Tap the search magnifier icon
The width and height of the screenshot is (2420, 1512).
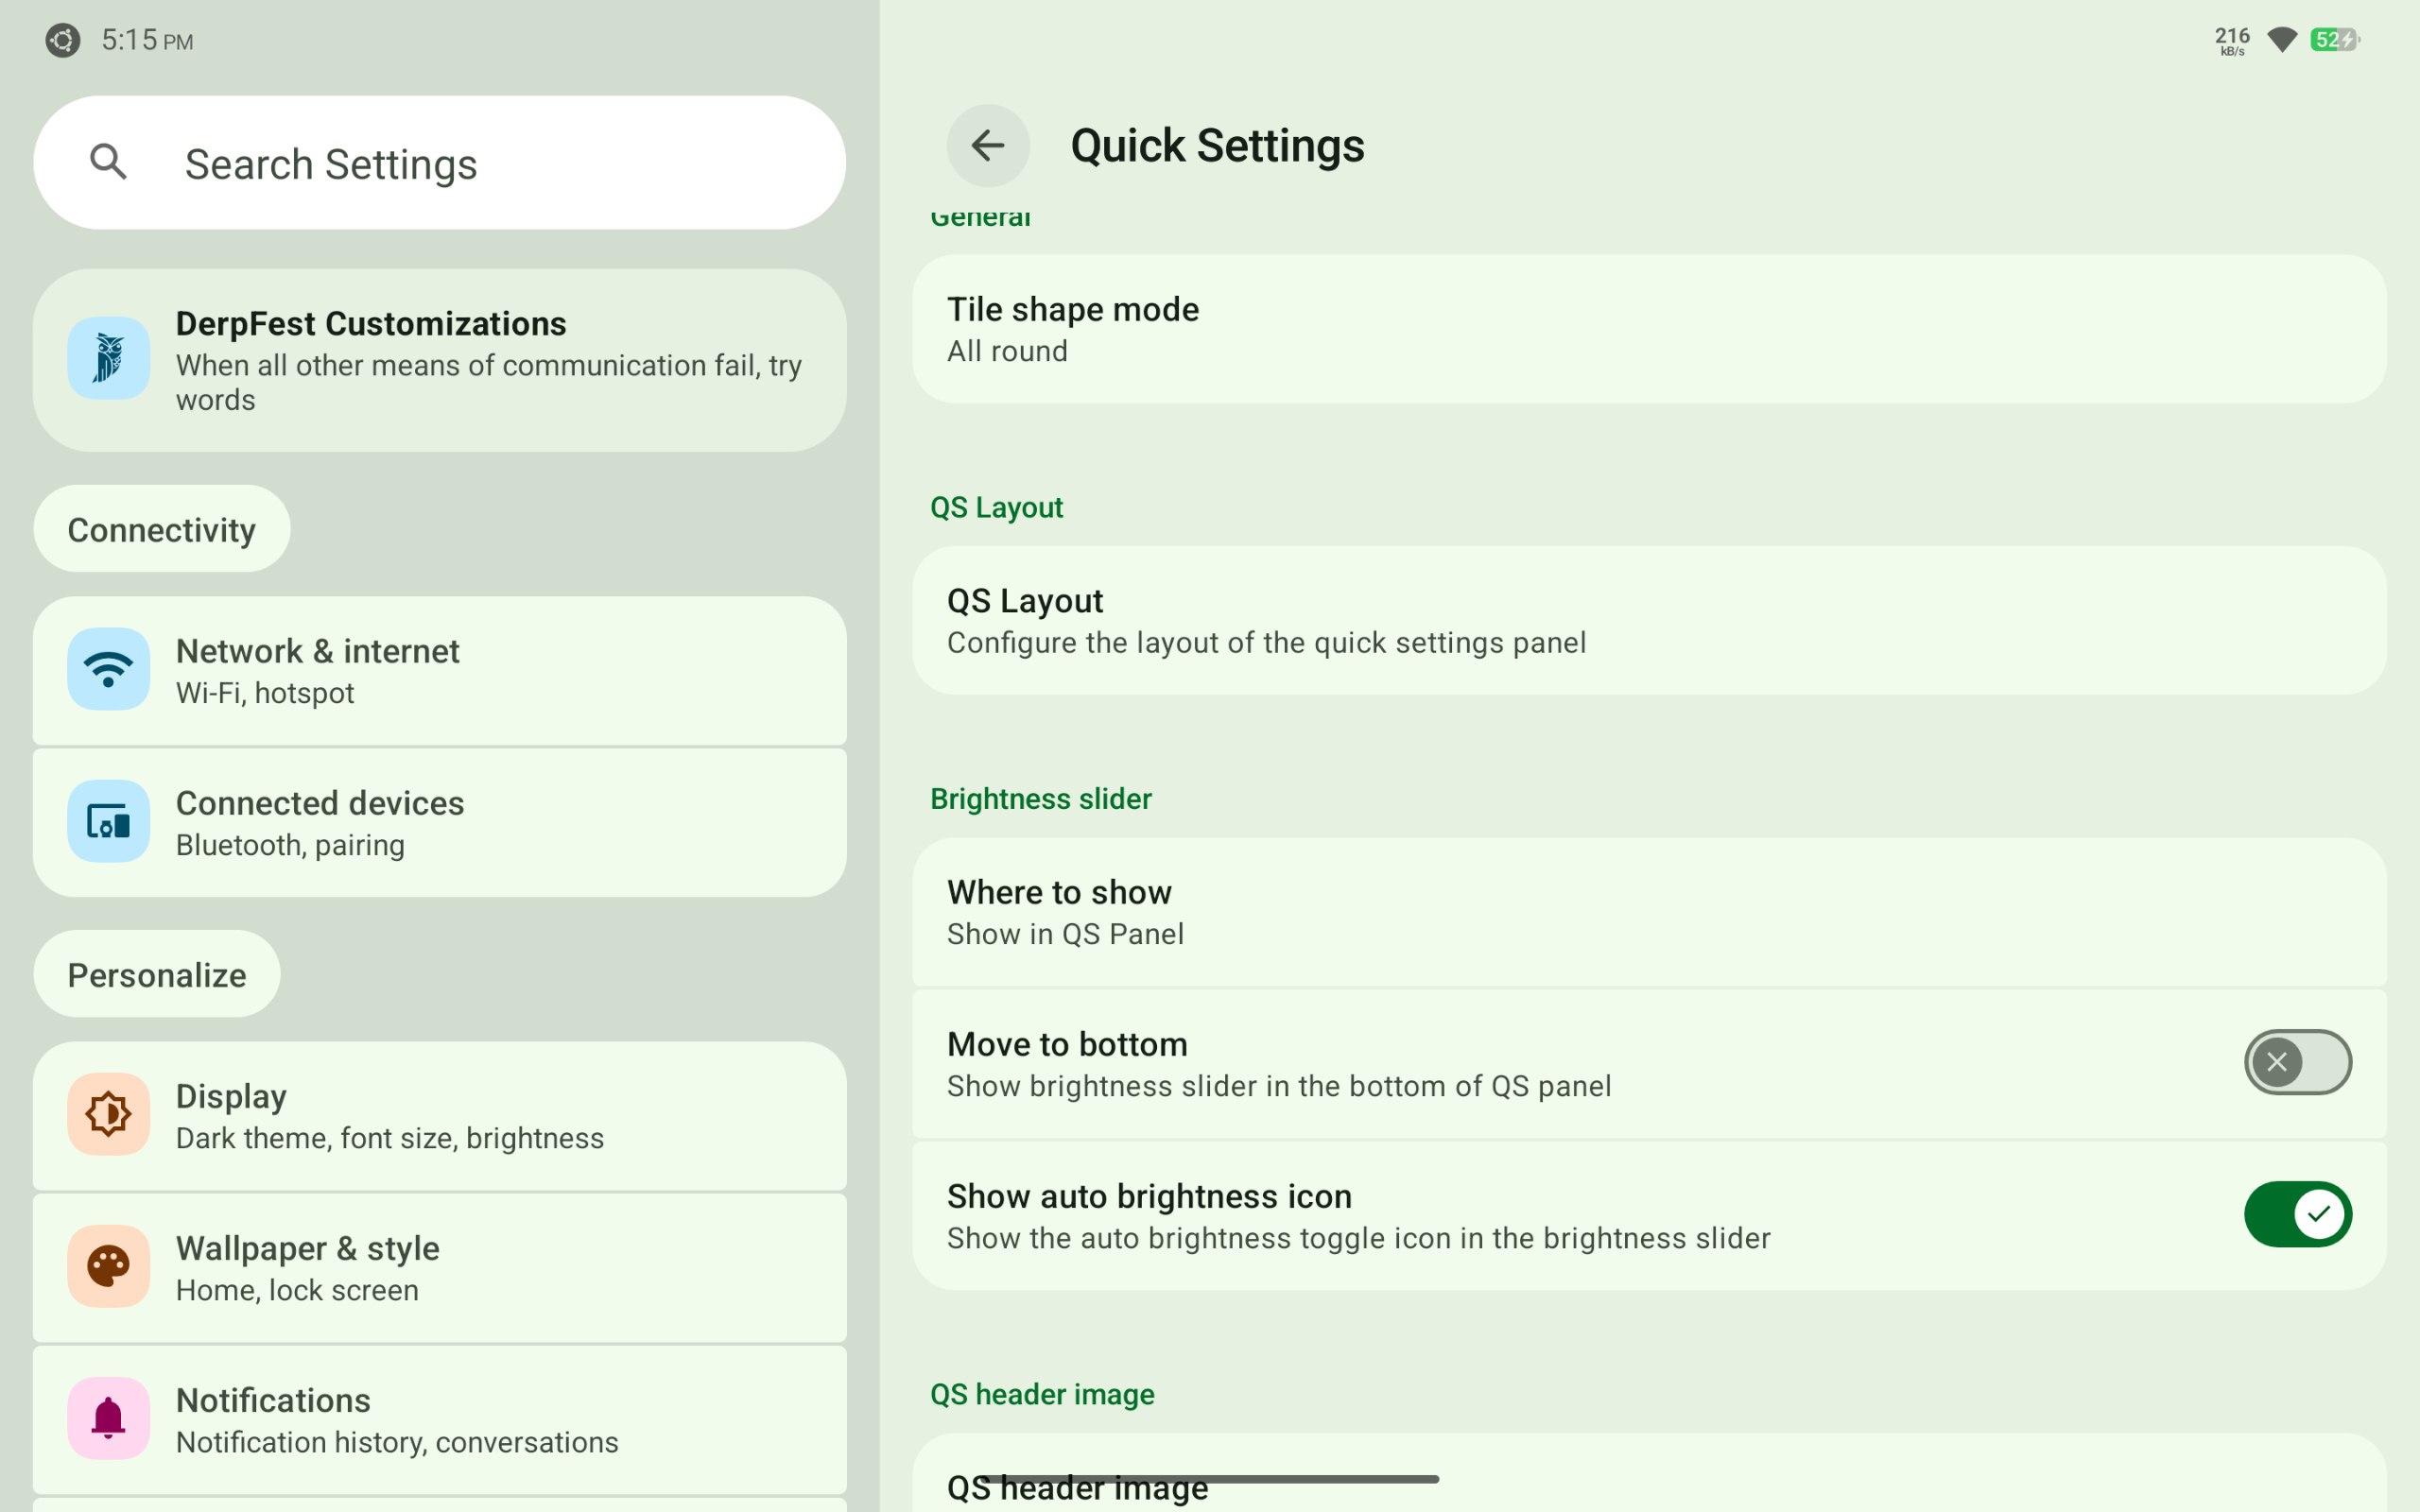(108, 162)
